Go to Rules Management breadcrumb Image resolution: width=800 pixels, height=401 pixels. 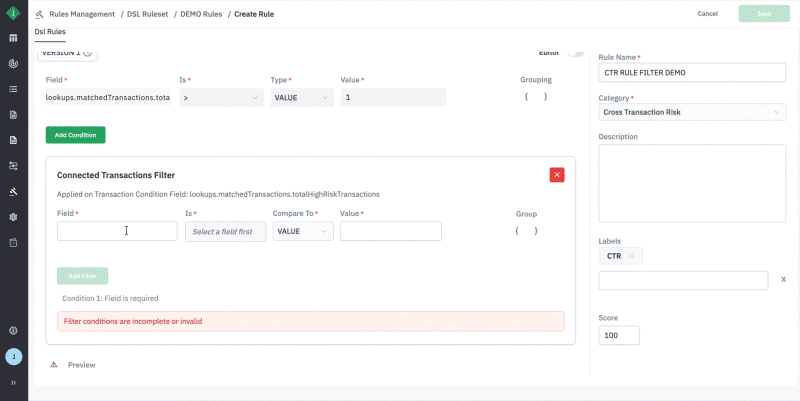coord(82,14)
